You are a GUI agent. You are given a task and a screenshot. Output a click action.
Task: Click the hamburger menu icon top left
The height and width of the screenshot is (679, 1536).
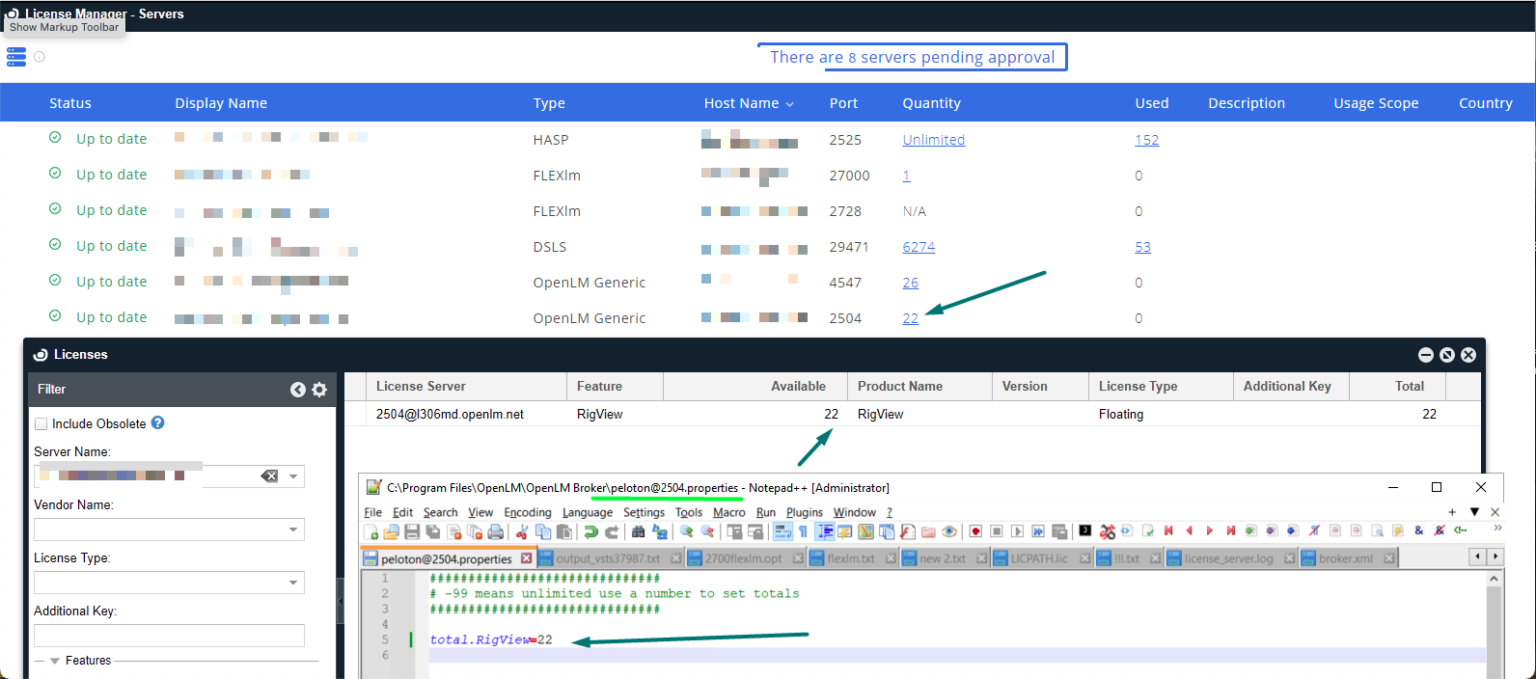pyautogui.click(x=16, y=57)
